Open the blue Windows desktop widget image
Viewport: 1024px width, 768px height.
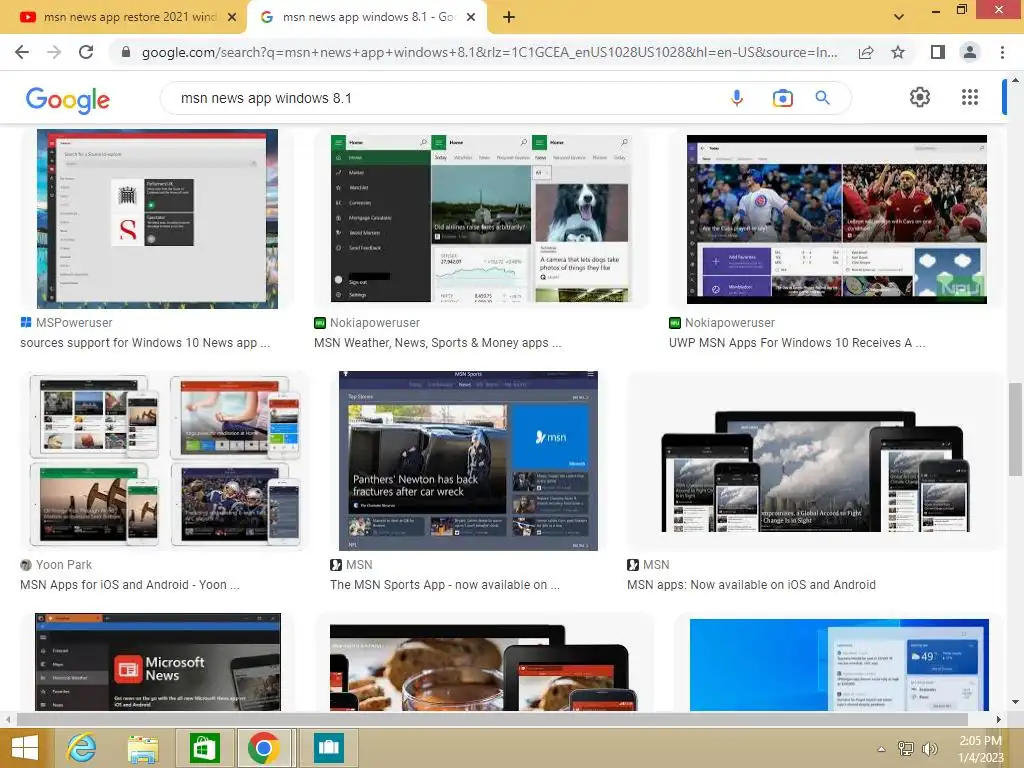click(839, 665)
